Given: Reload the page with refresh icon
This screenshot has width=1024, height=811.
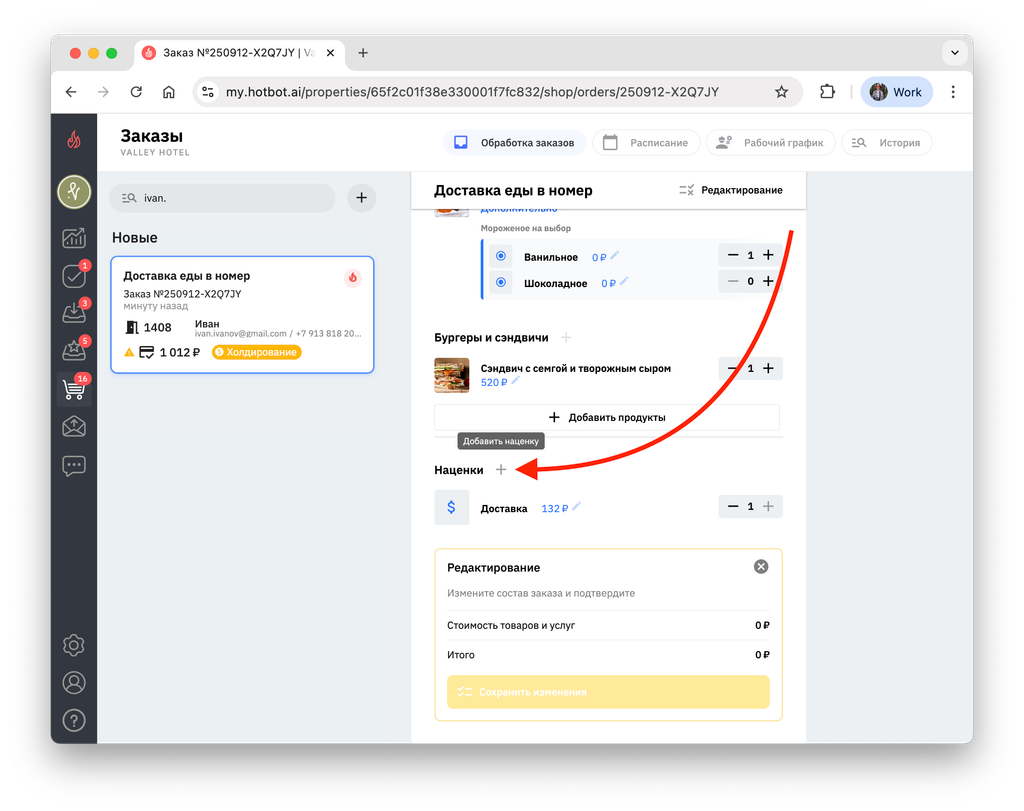Looking at the screenshot, I should pos(136,92).
